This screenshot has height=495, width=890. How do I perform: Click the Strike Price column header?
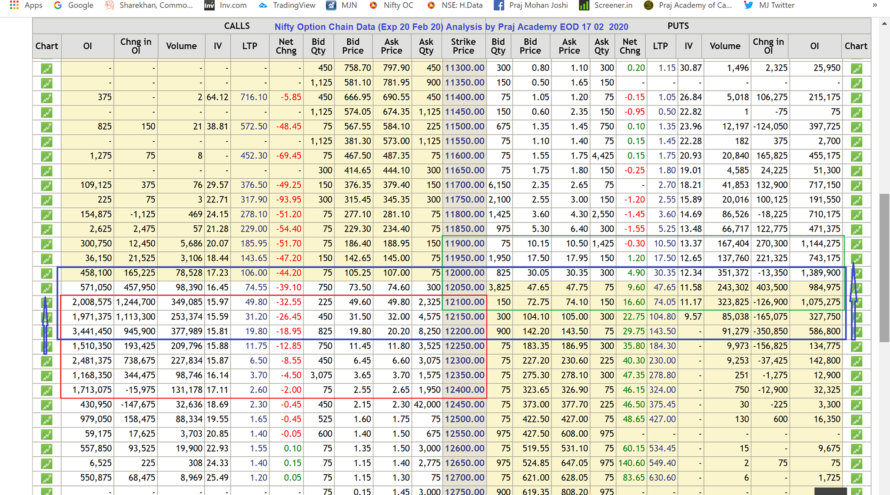(463, 46)
